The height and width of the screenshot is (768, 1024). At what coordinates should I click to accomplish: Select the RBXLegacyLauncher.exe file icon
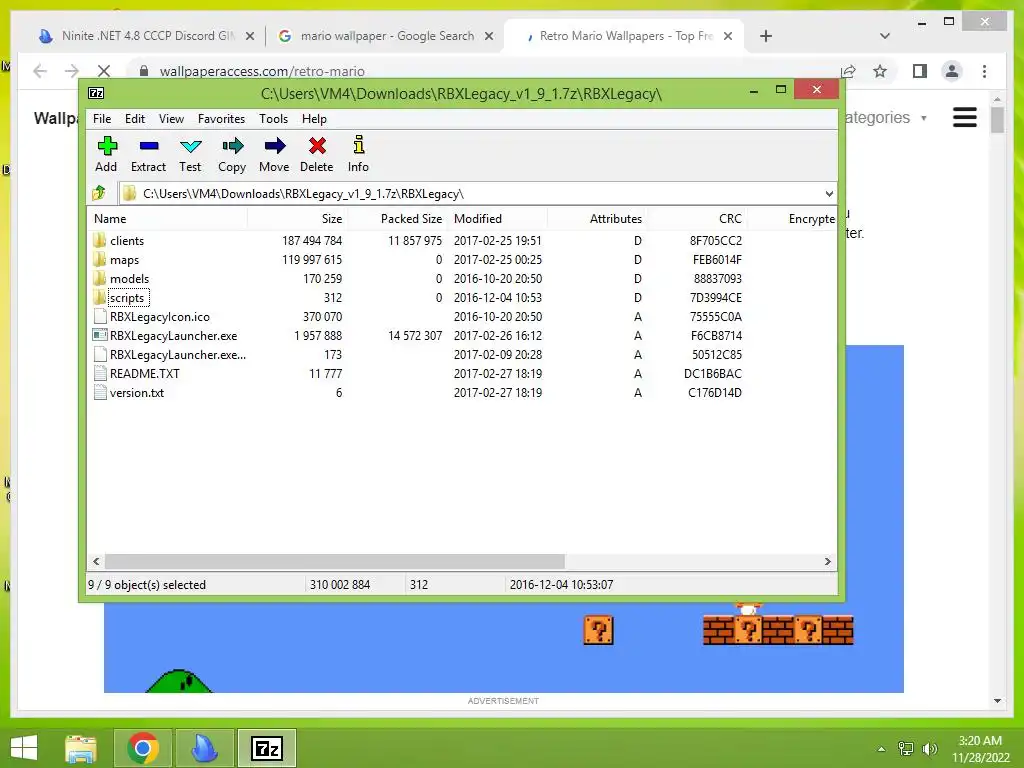[x=99, y=336]
